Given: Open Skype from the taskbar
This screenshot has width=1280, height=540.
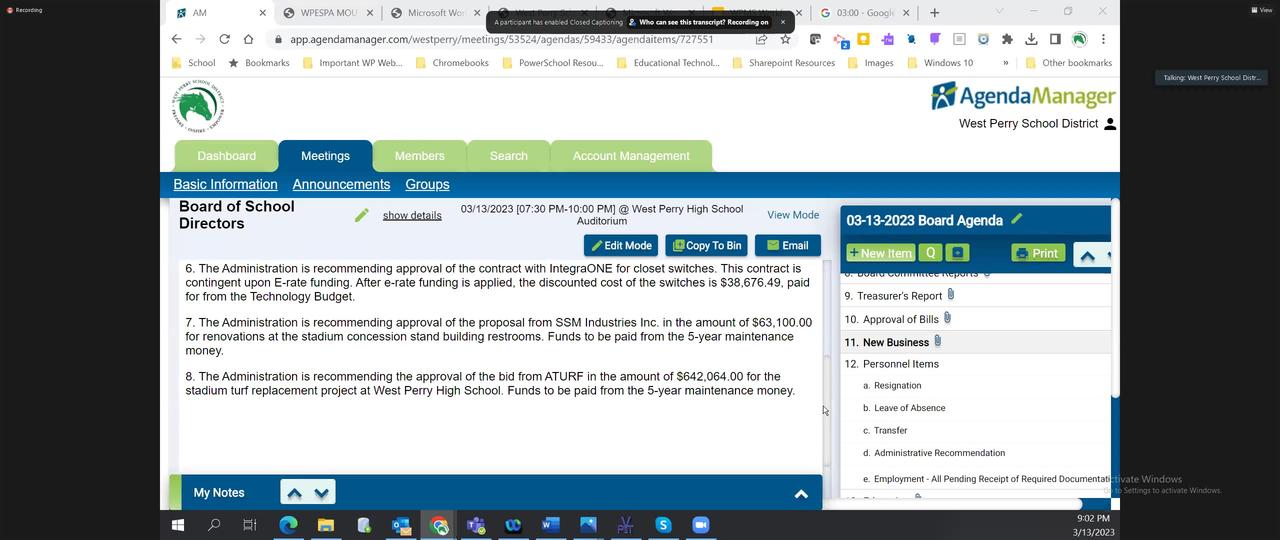Looking at the screenshot, I should [663, 524].
